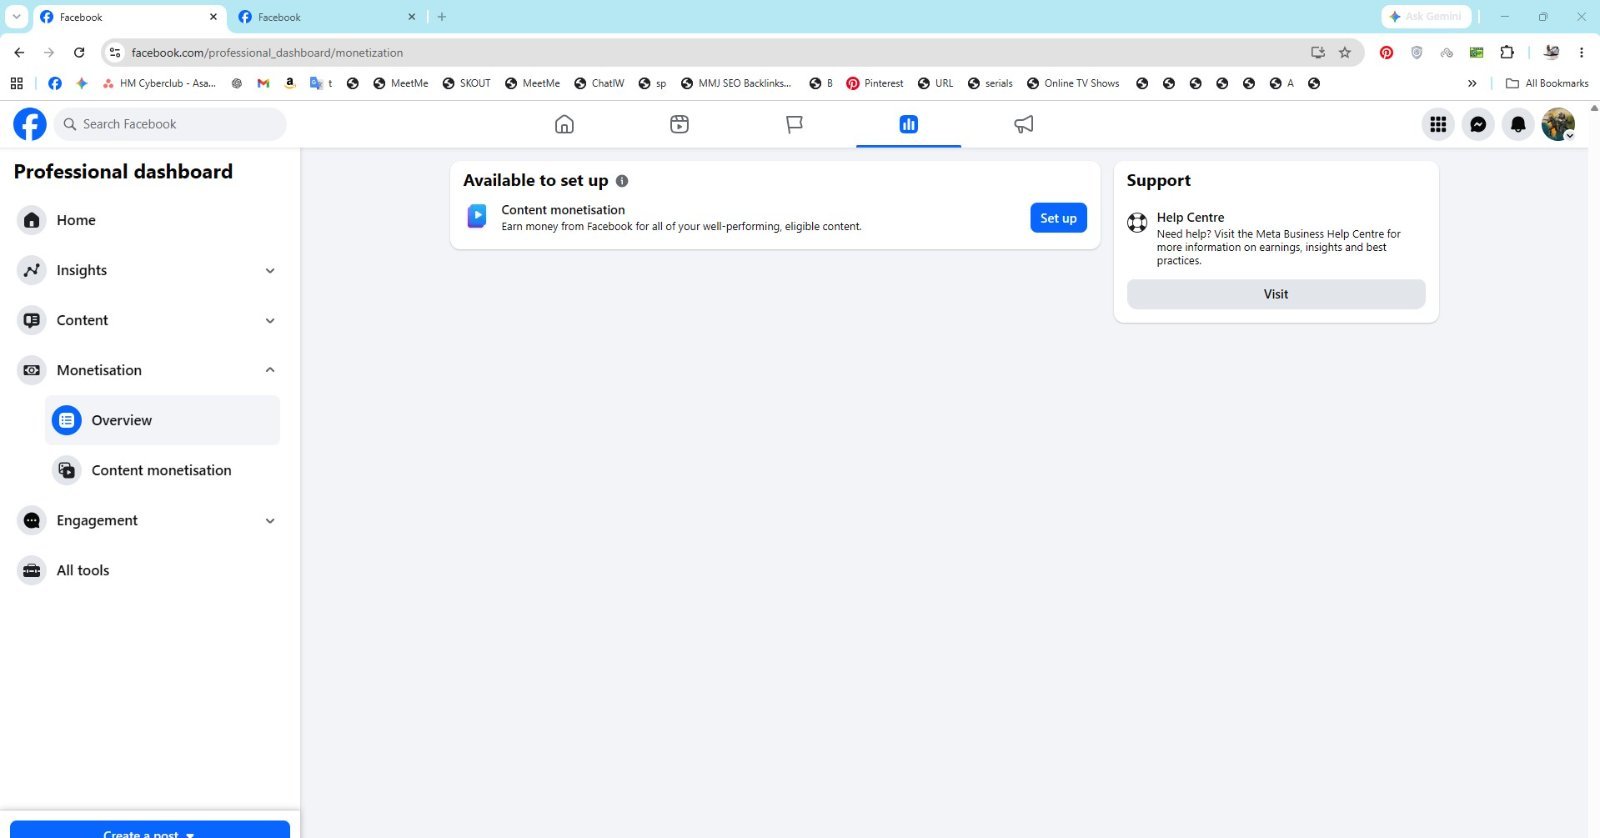Open the Professional dashboard chart icon
Image resolution: width=1600 pixels, height=838 pixels.
pyautogui.click(x=908, y=124)
